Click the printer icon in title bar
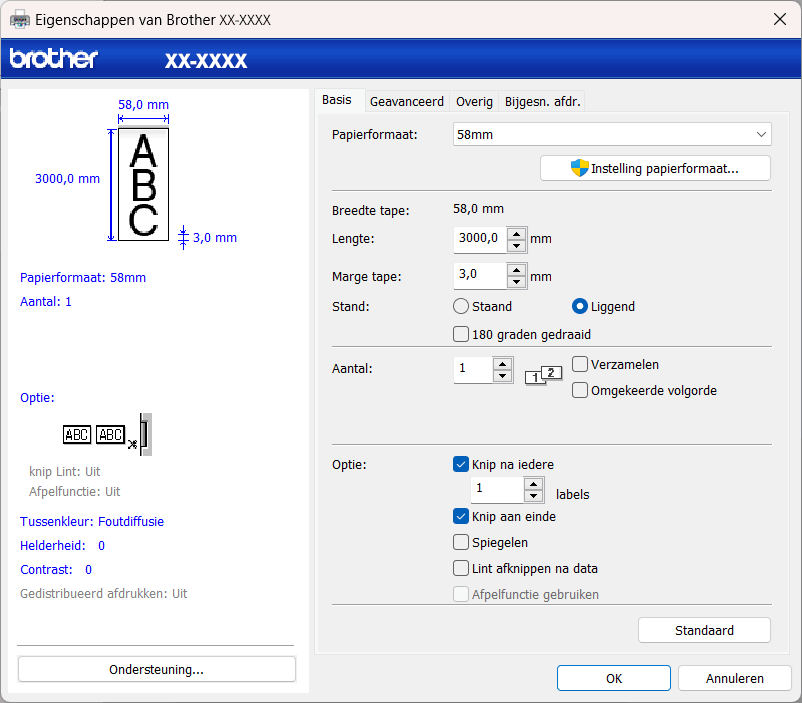The image size is (802, 703). pyautogui.click(x=20, y=19)
